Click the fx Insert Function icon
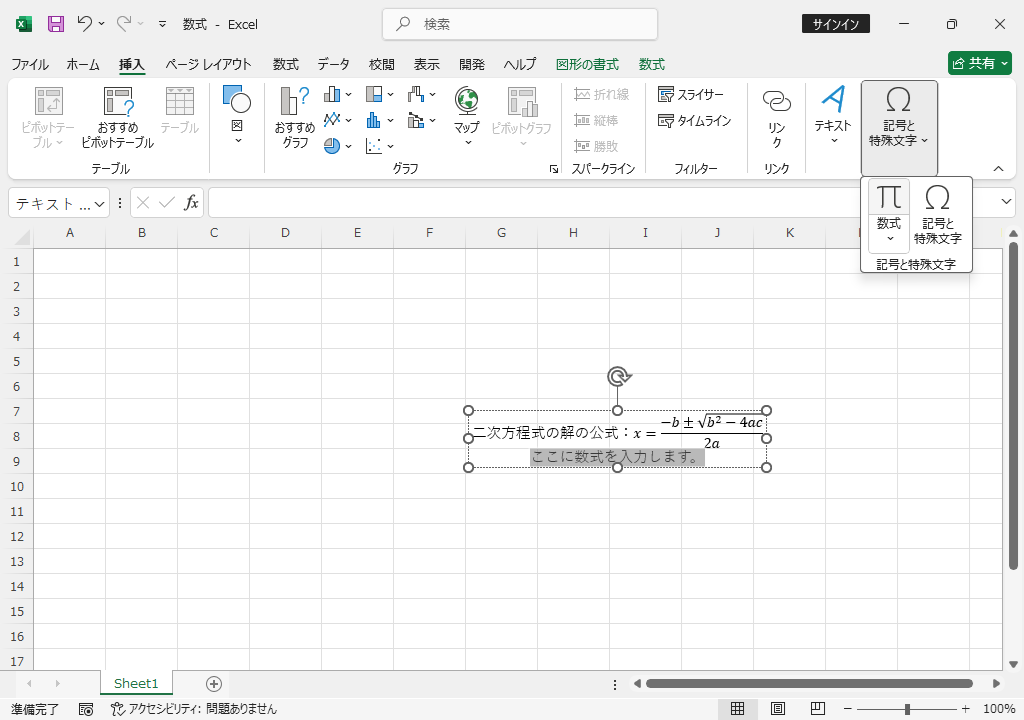 coord(191,203)
